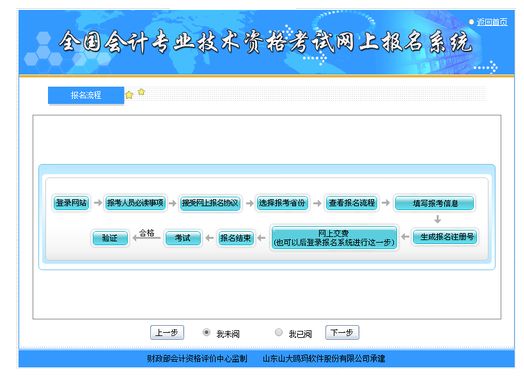Click the 报考人员必读事项 flow step

pos(135,203)
